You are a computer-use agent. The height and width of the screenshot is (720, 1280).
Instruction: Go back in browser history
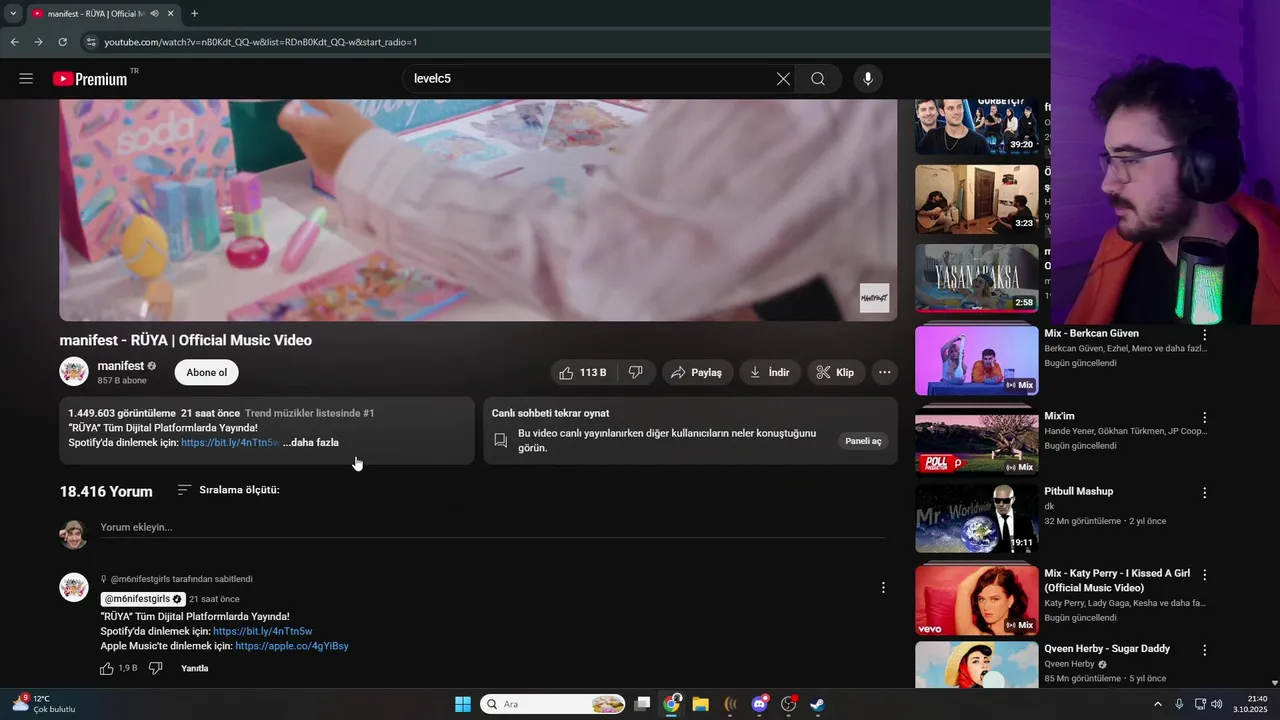pos(14,42)
